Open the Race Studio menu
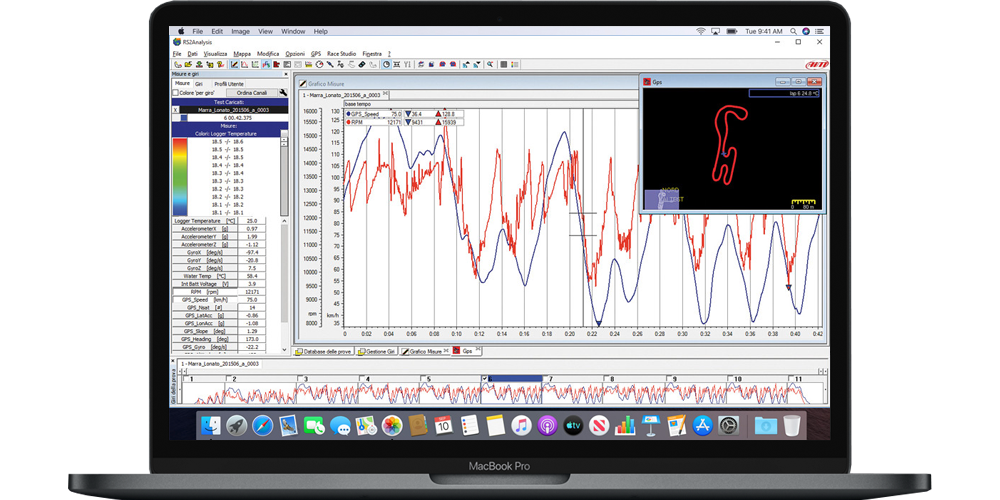 342,54
